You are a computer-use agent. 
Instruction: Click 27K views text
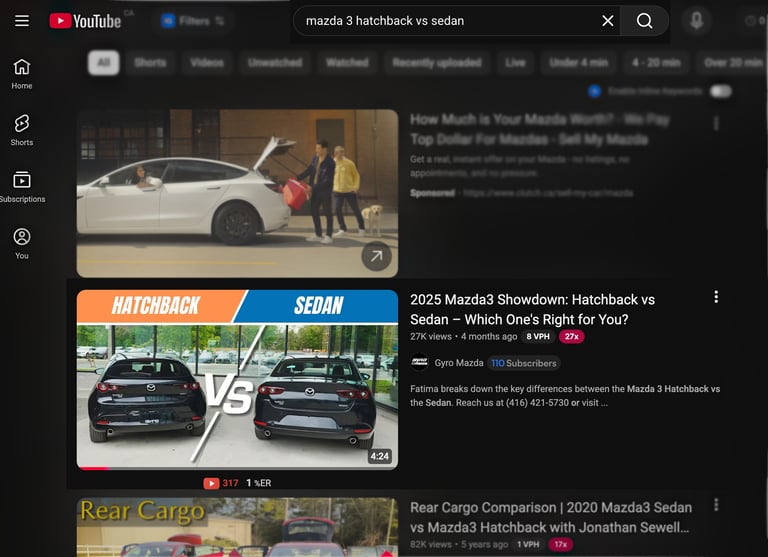[431, 337]
